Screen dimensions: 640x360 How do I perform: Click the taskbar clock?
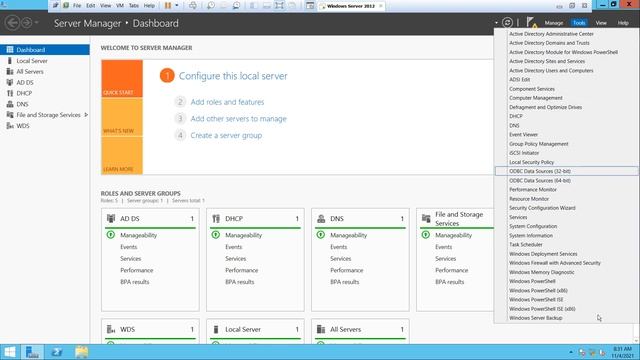tap(622, 352)
